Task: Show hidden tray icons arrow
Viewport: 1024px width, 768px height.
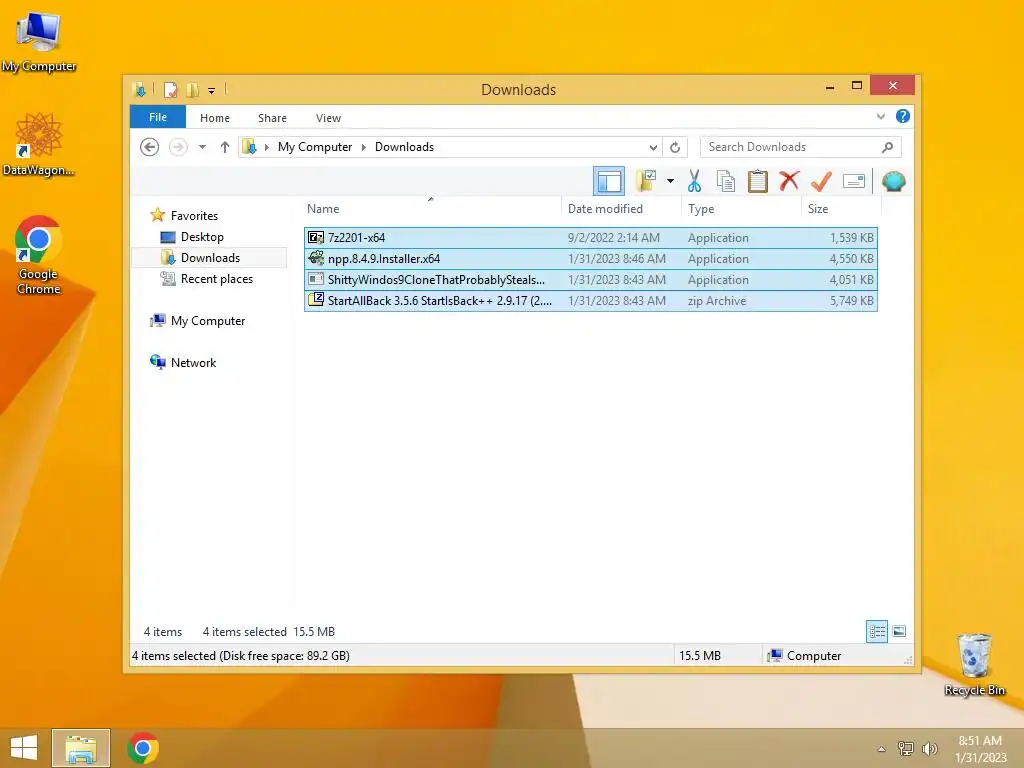Action: [882, 748]
